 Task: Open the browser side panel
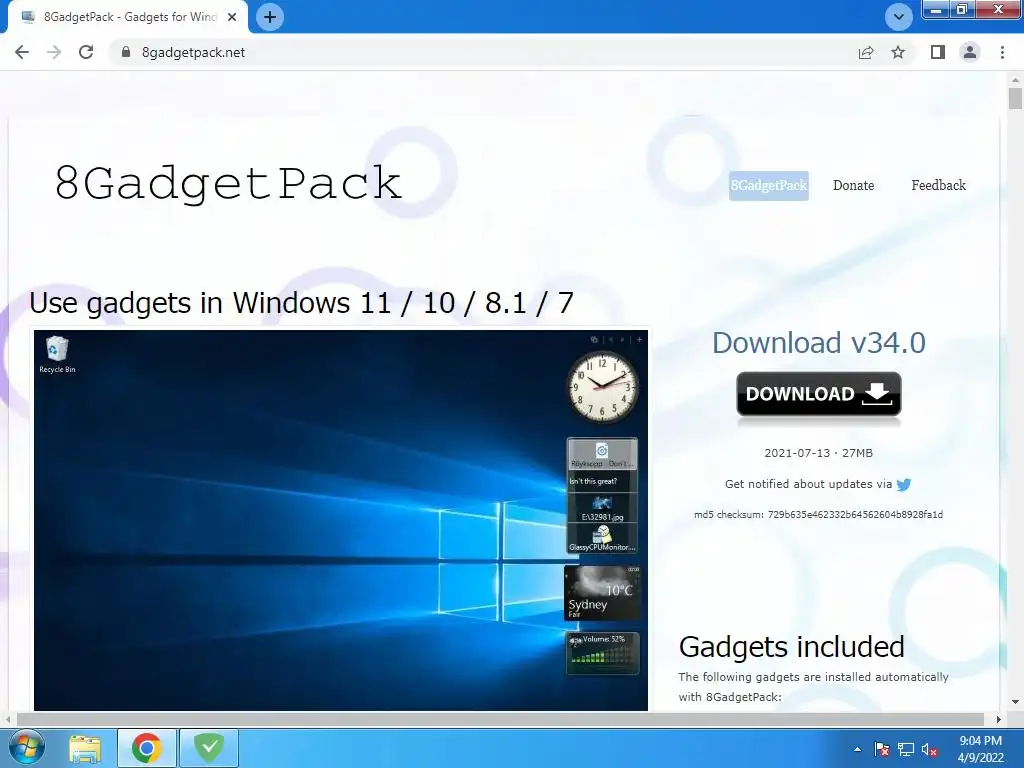[938, 52]
